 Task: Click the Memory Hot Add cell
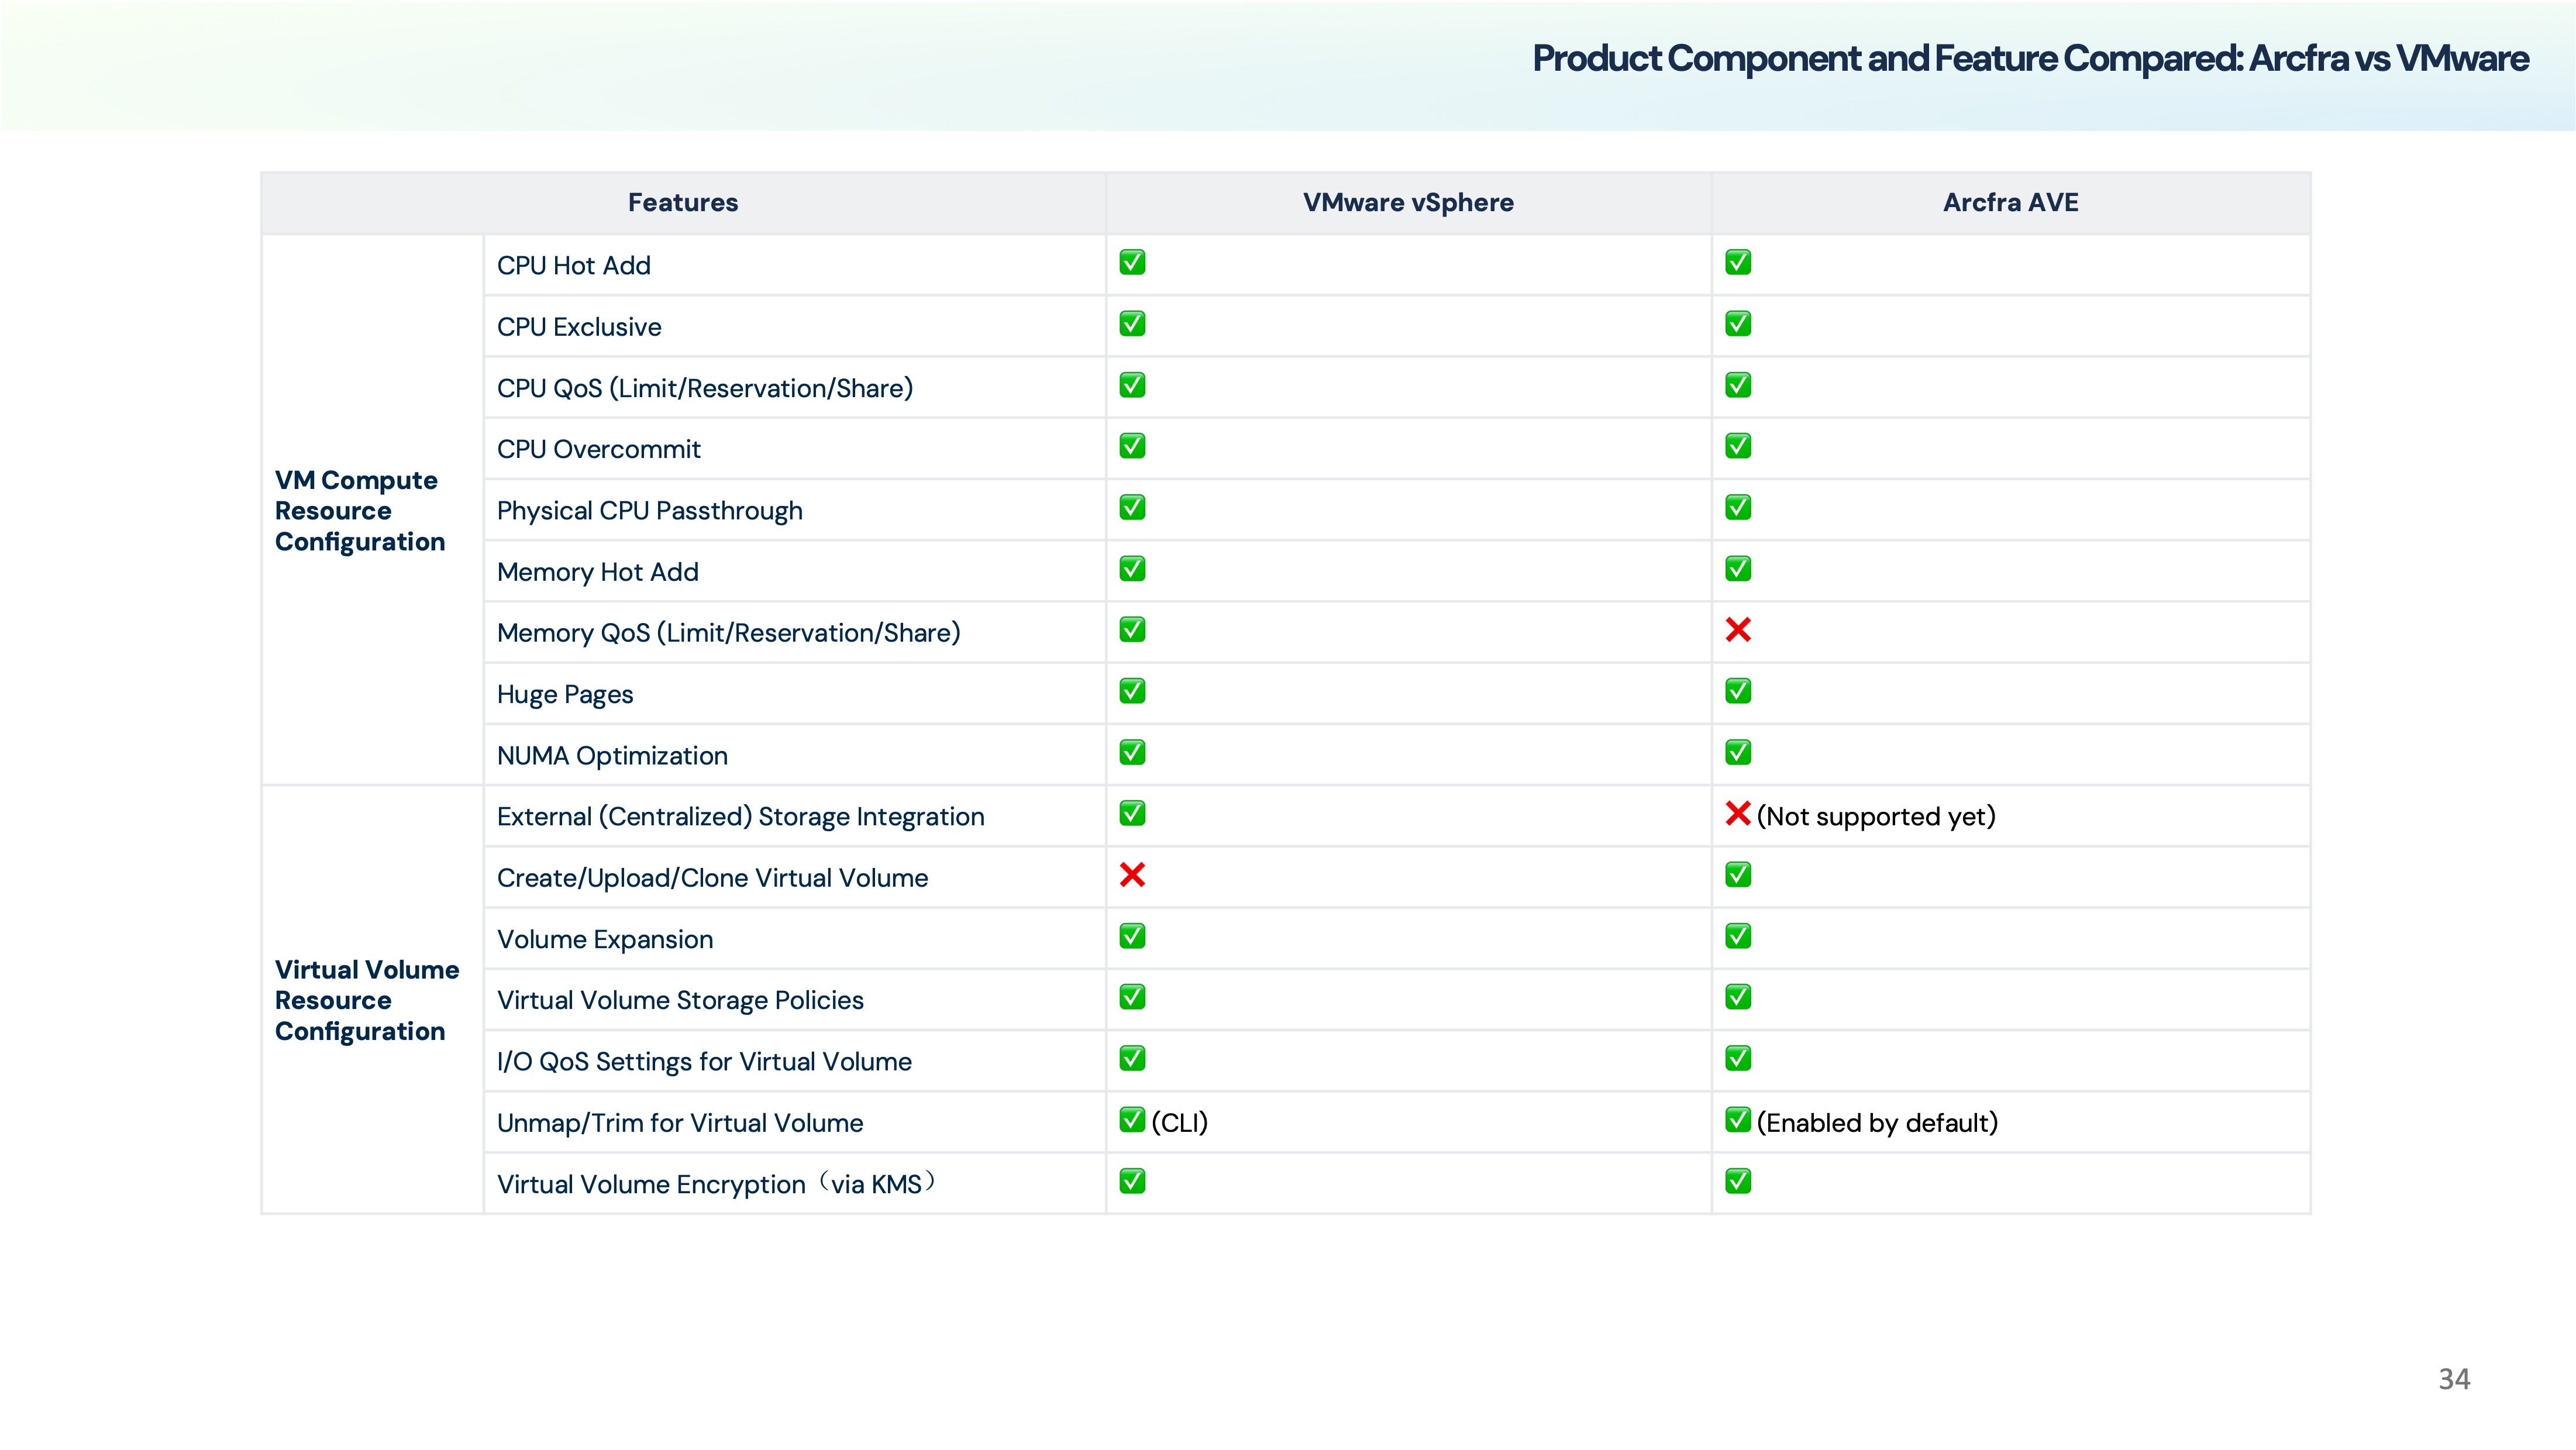(x=794, y=572)
